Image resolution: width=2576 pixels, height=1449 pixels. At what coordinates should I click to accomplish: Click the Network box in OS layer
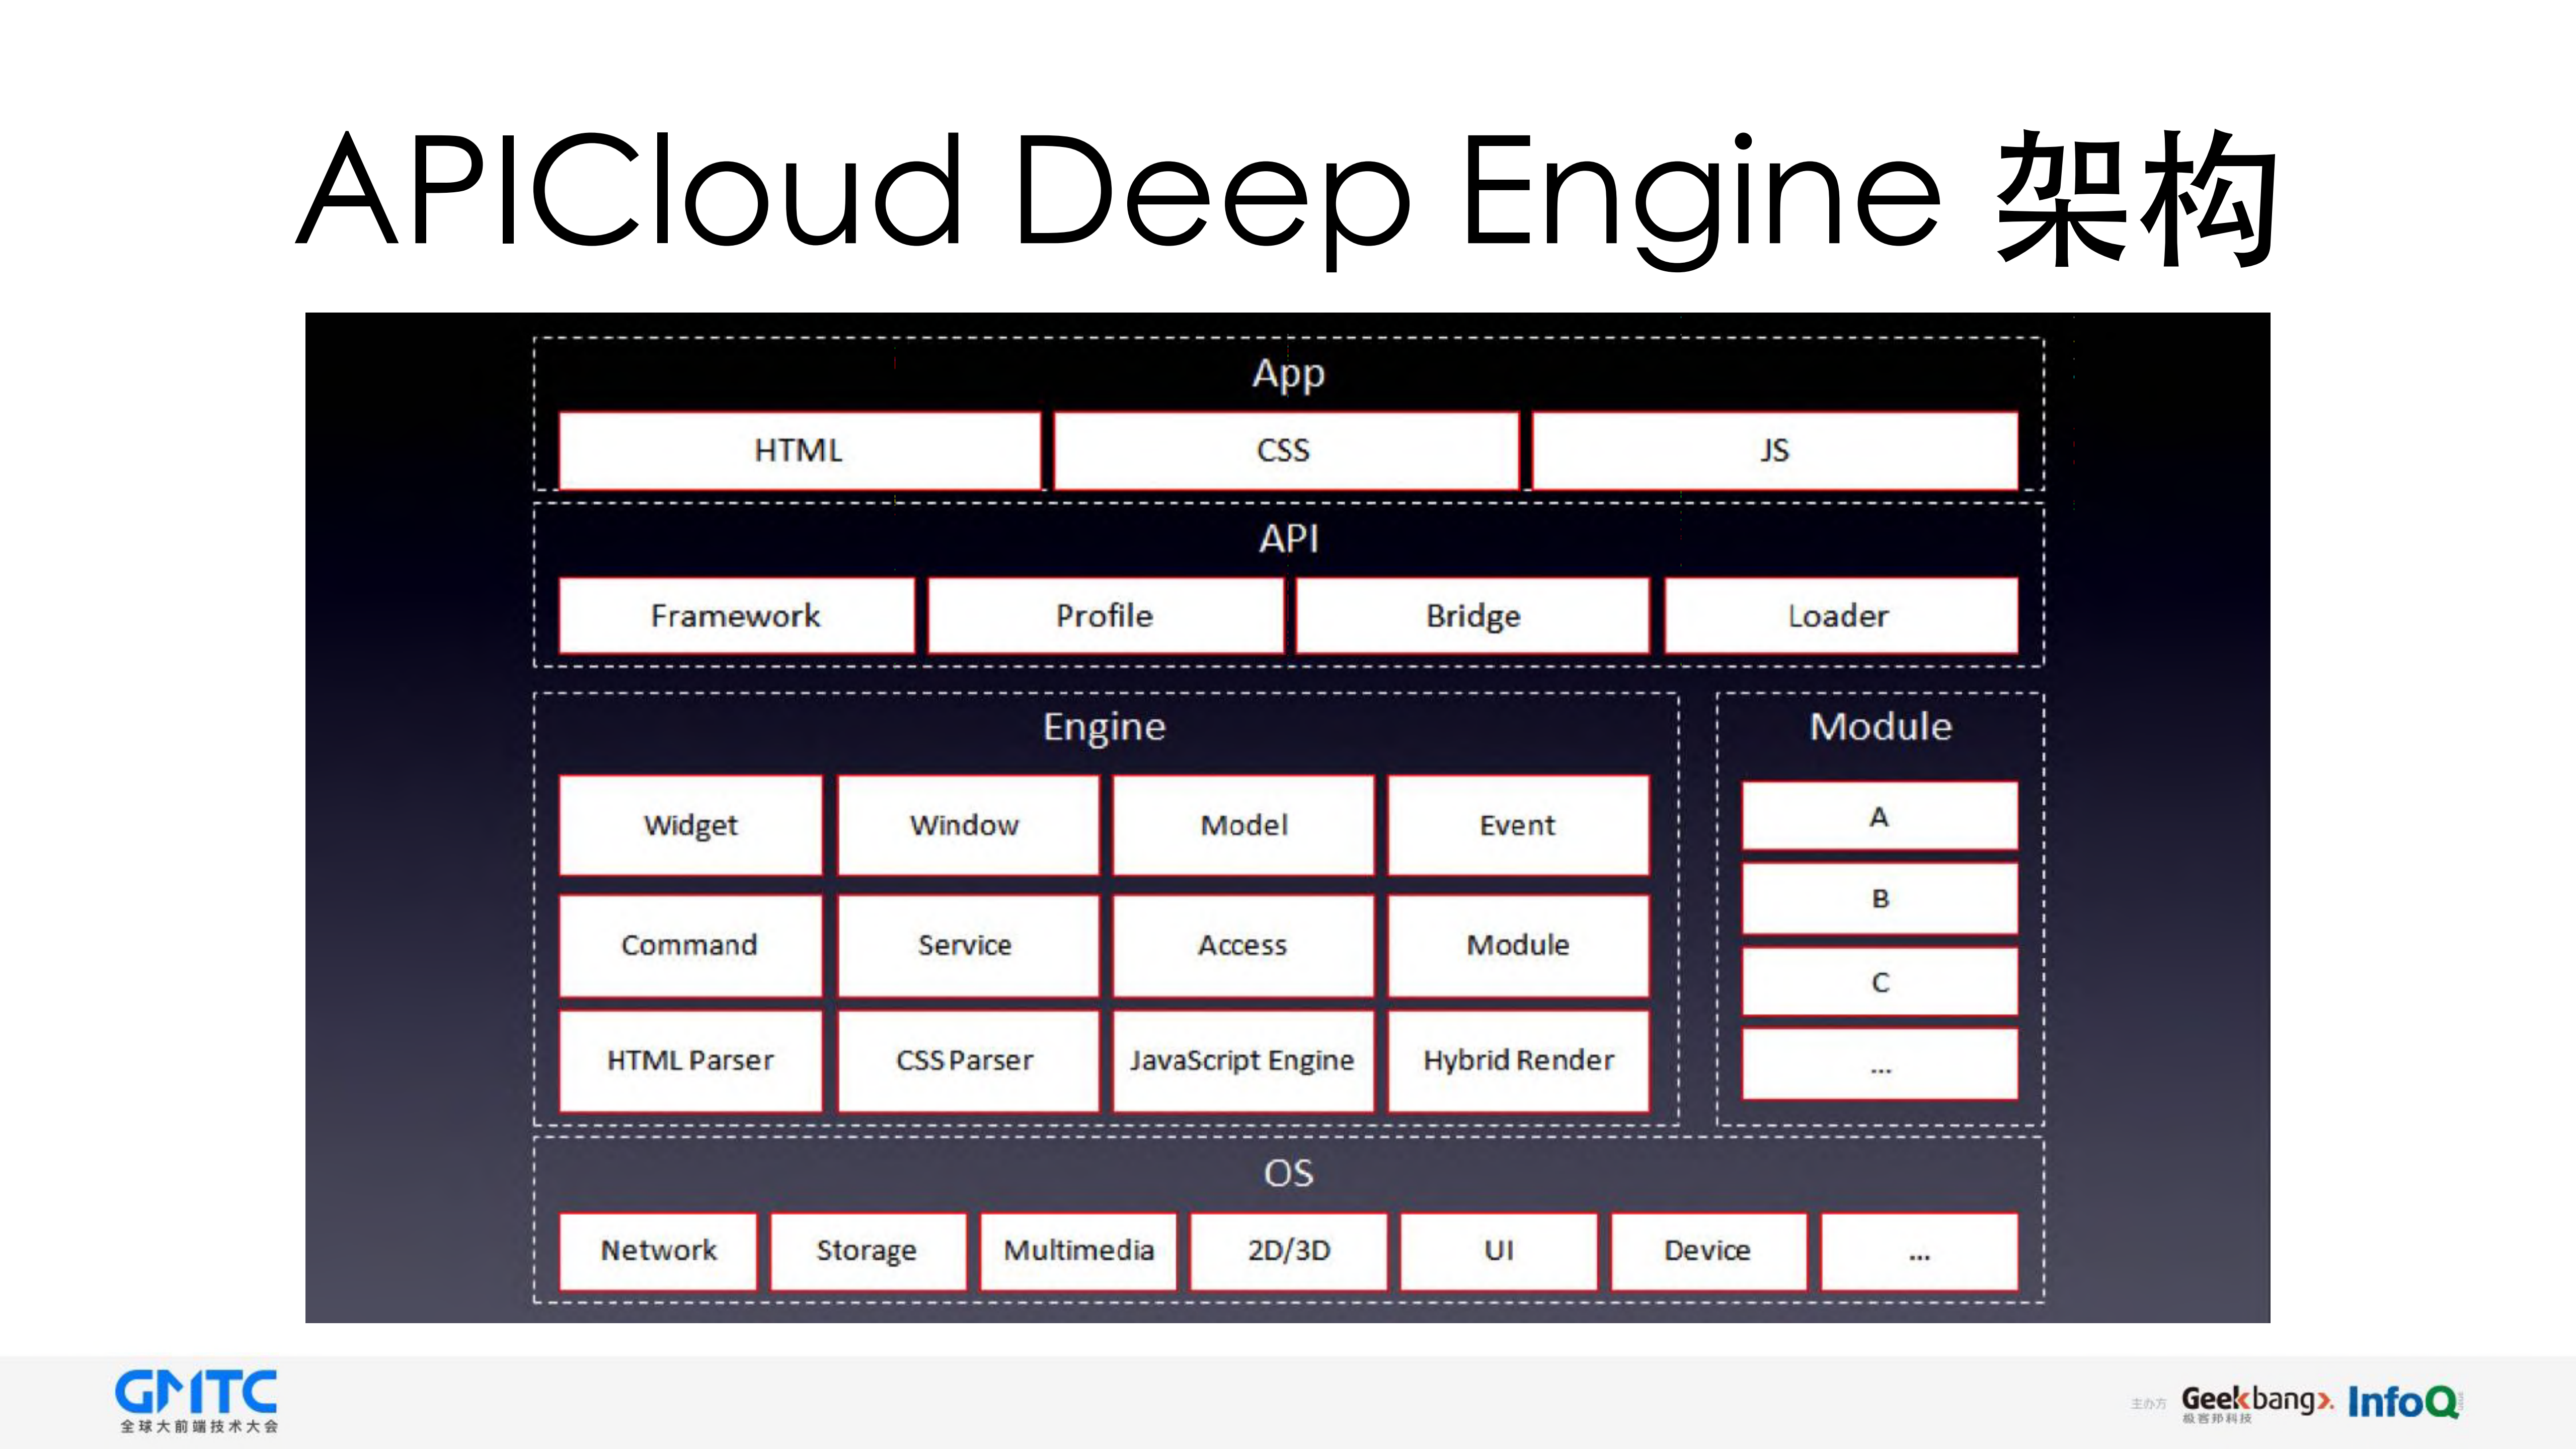pos(658,1250)
